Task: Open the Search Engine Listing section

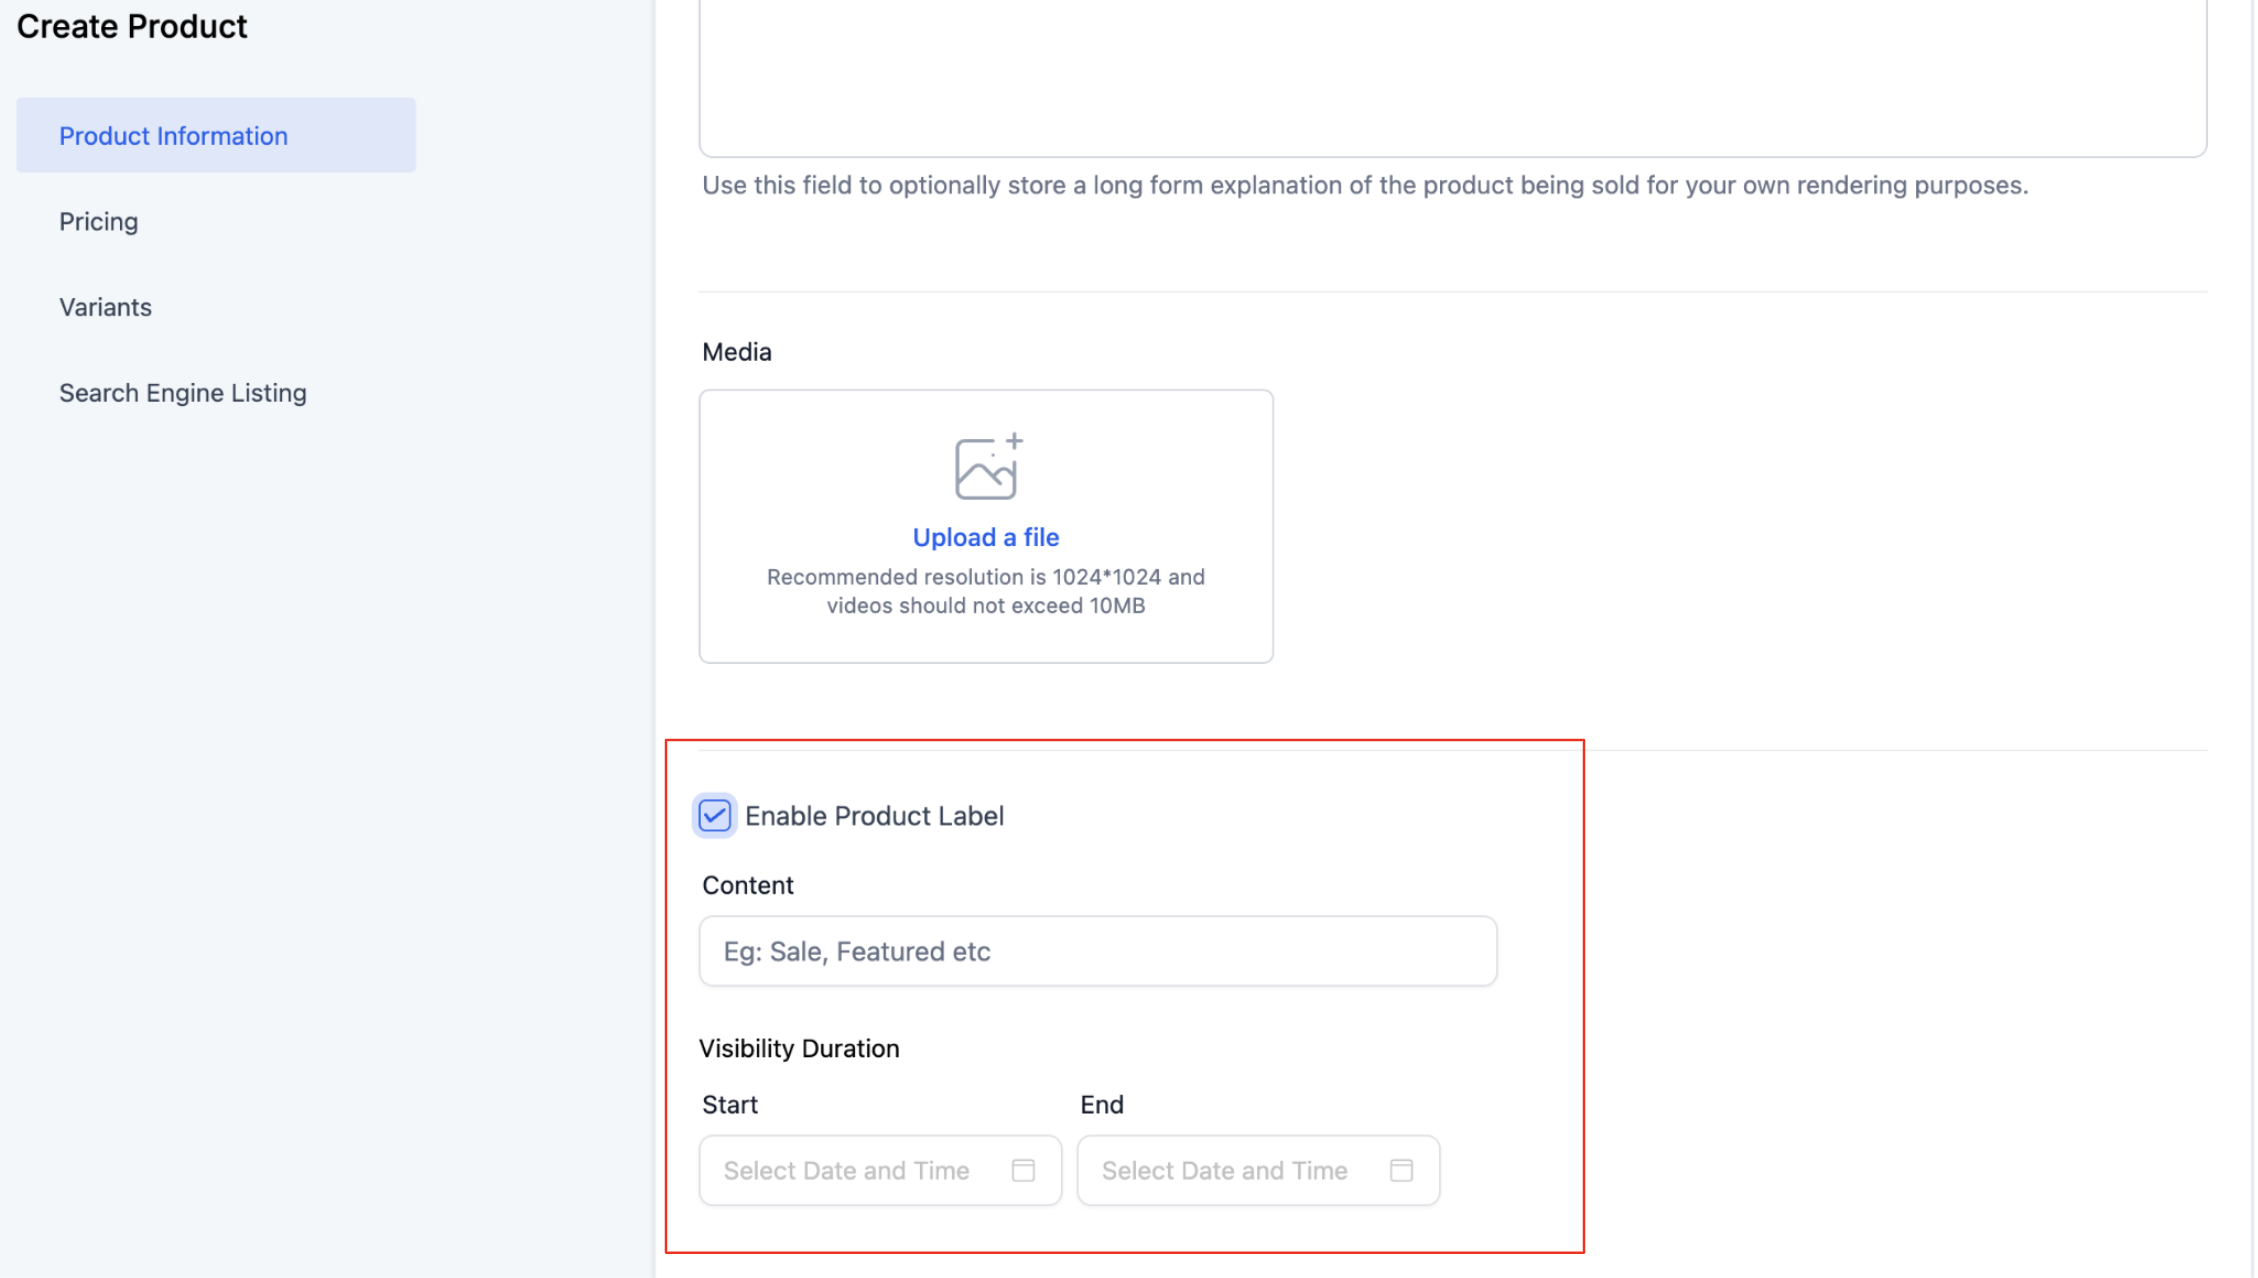Action: coord(182,393)
